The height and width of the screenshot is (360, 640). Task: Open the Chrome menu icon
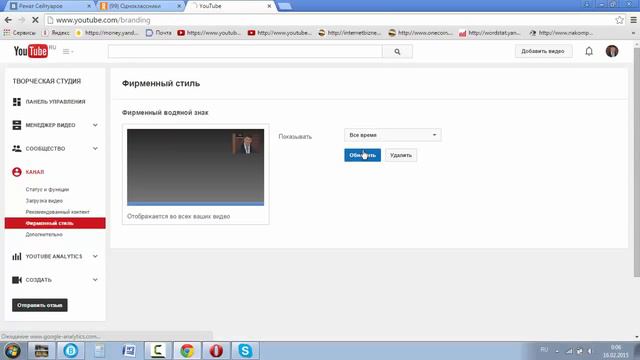[x=633, y=20]
